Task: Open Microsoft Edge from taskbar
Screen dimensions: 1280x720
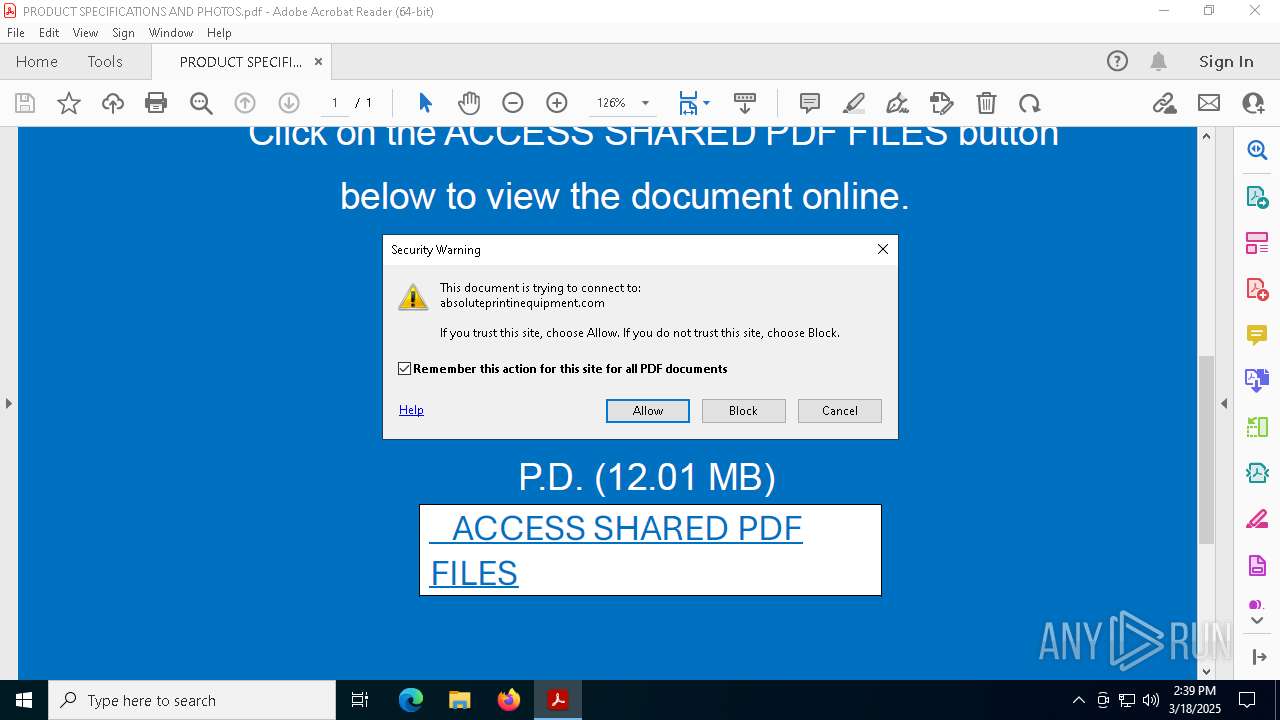Action: tap(411, 700)
